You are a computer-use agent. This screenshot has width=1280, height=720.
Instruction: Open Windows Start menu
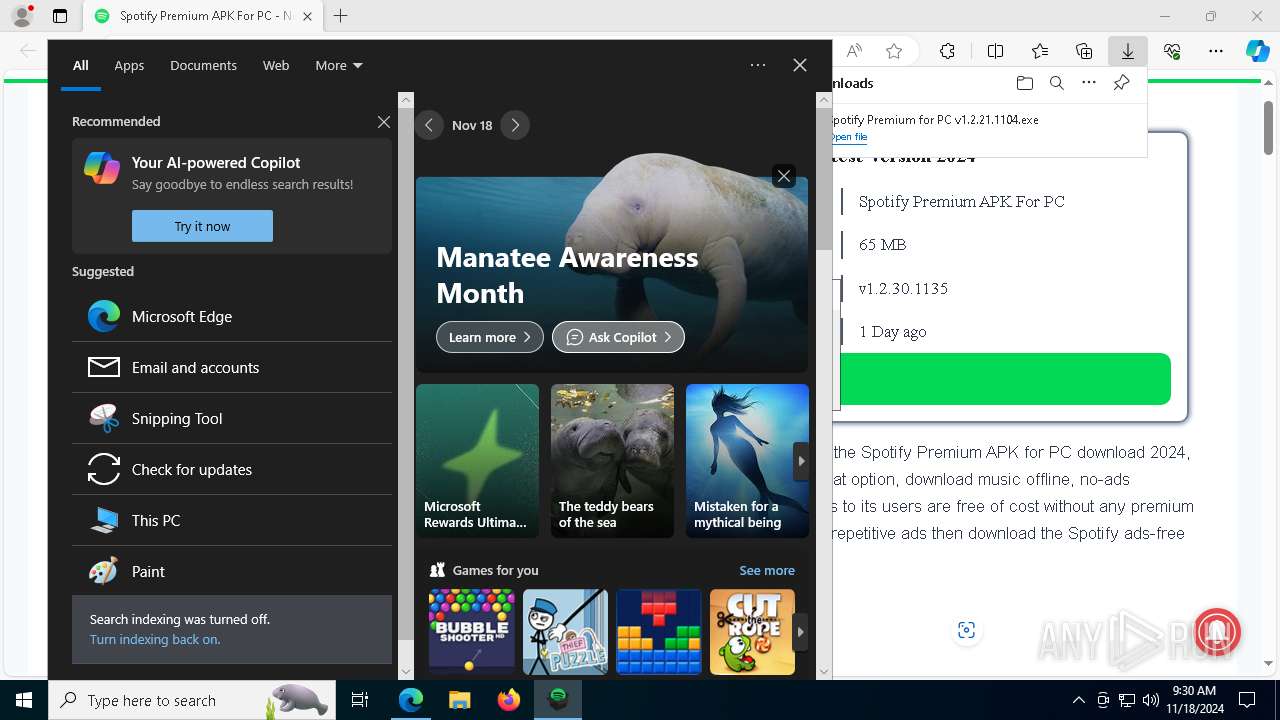pyautogui.click(x=24, y=700)
